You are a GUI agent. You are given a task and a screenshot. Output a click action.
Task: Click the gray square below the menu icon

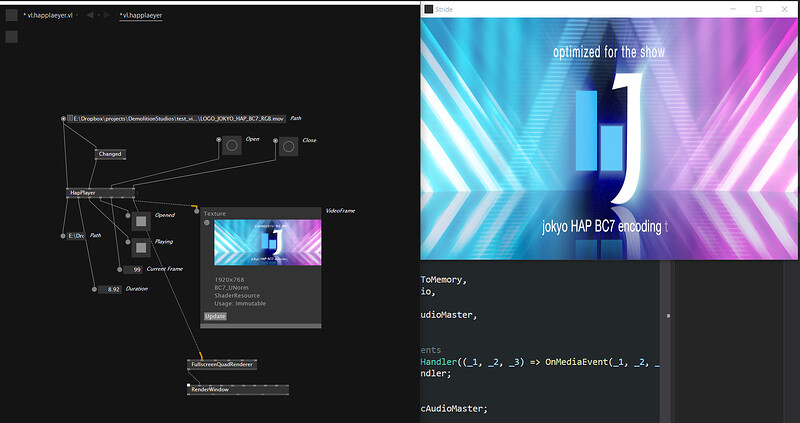pyautogui.click(x=11, y=37)
